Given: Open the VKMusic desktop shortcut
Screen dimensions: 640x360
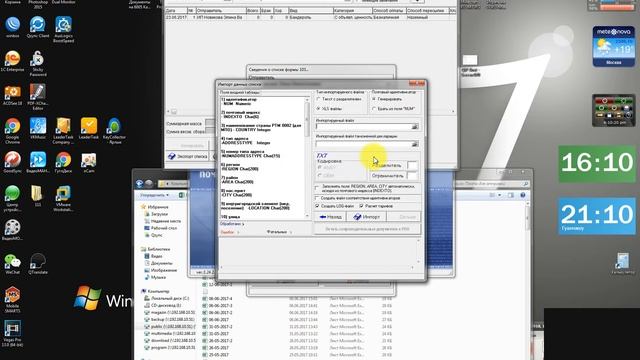Looking at the screenshot, I should pyautogui.click(x=38, y=129).
